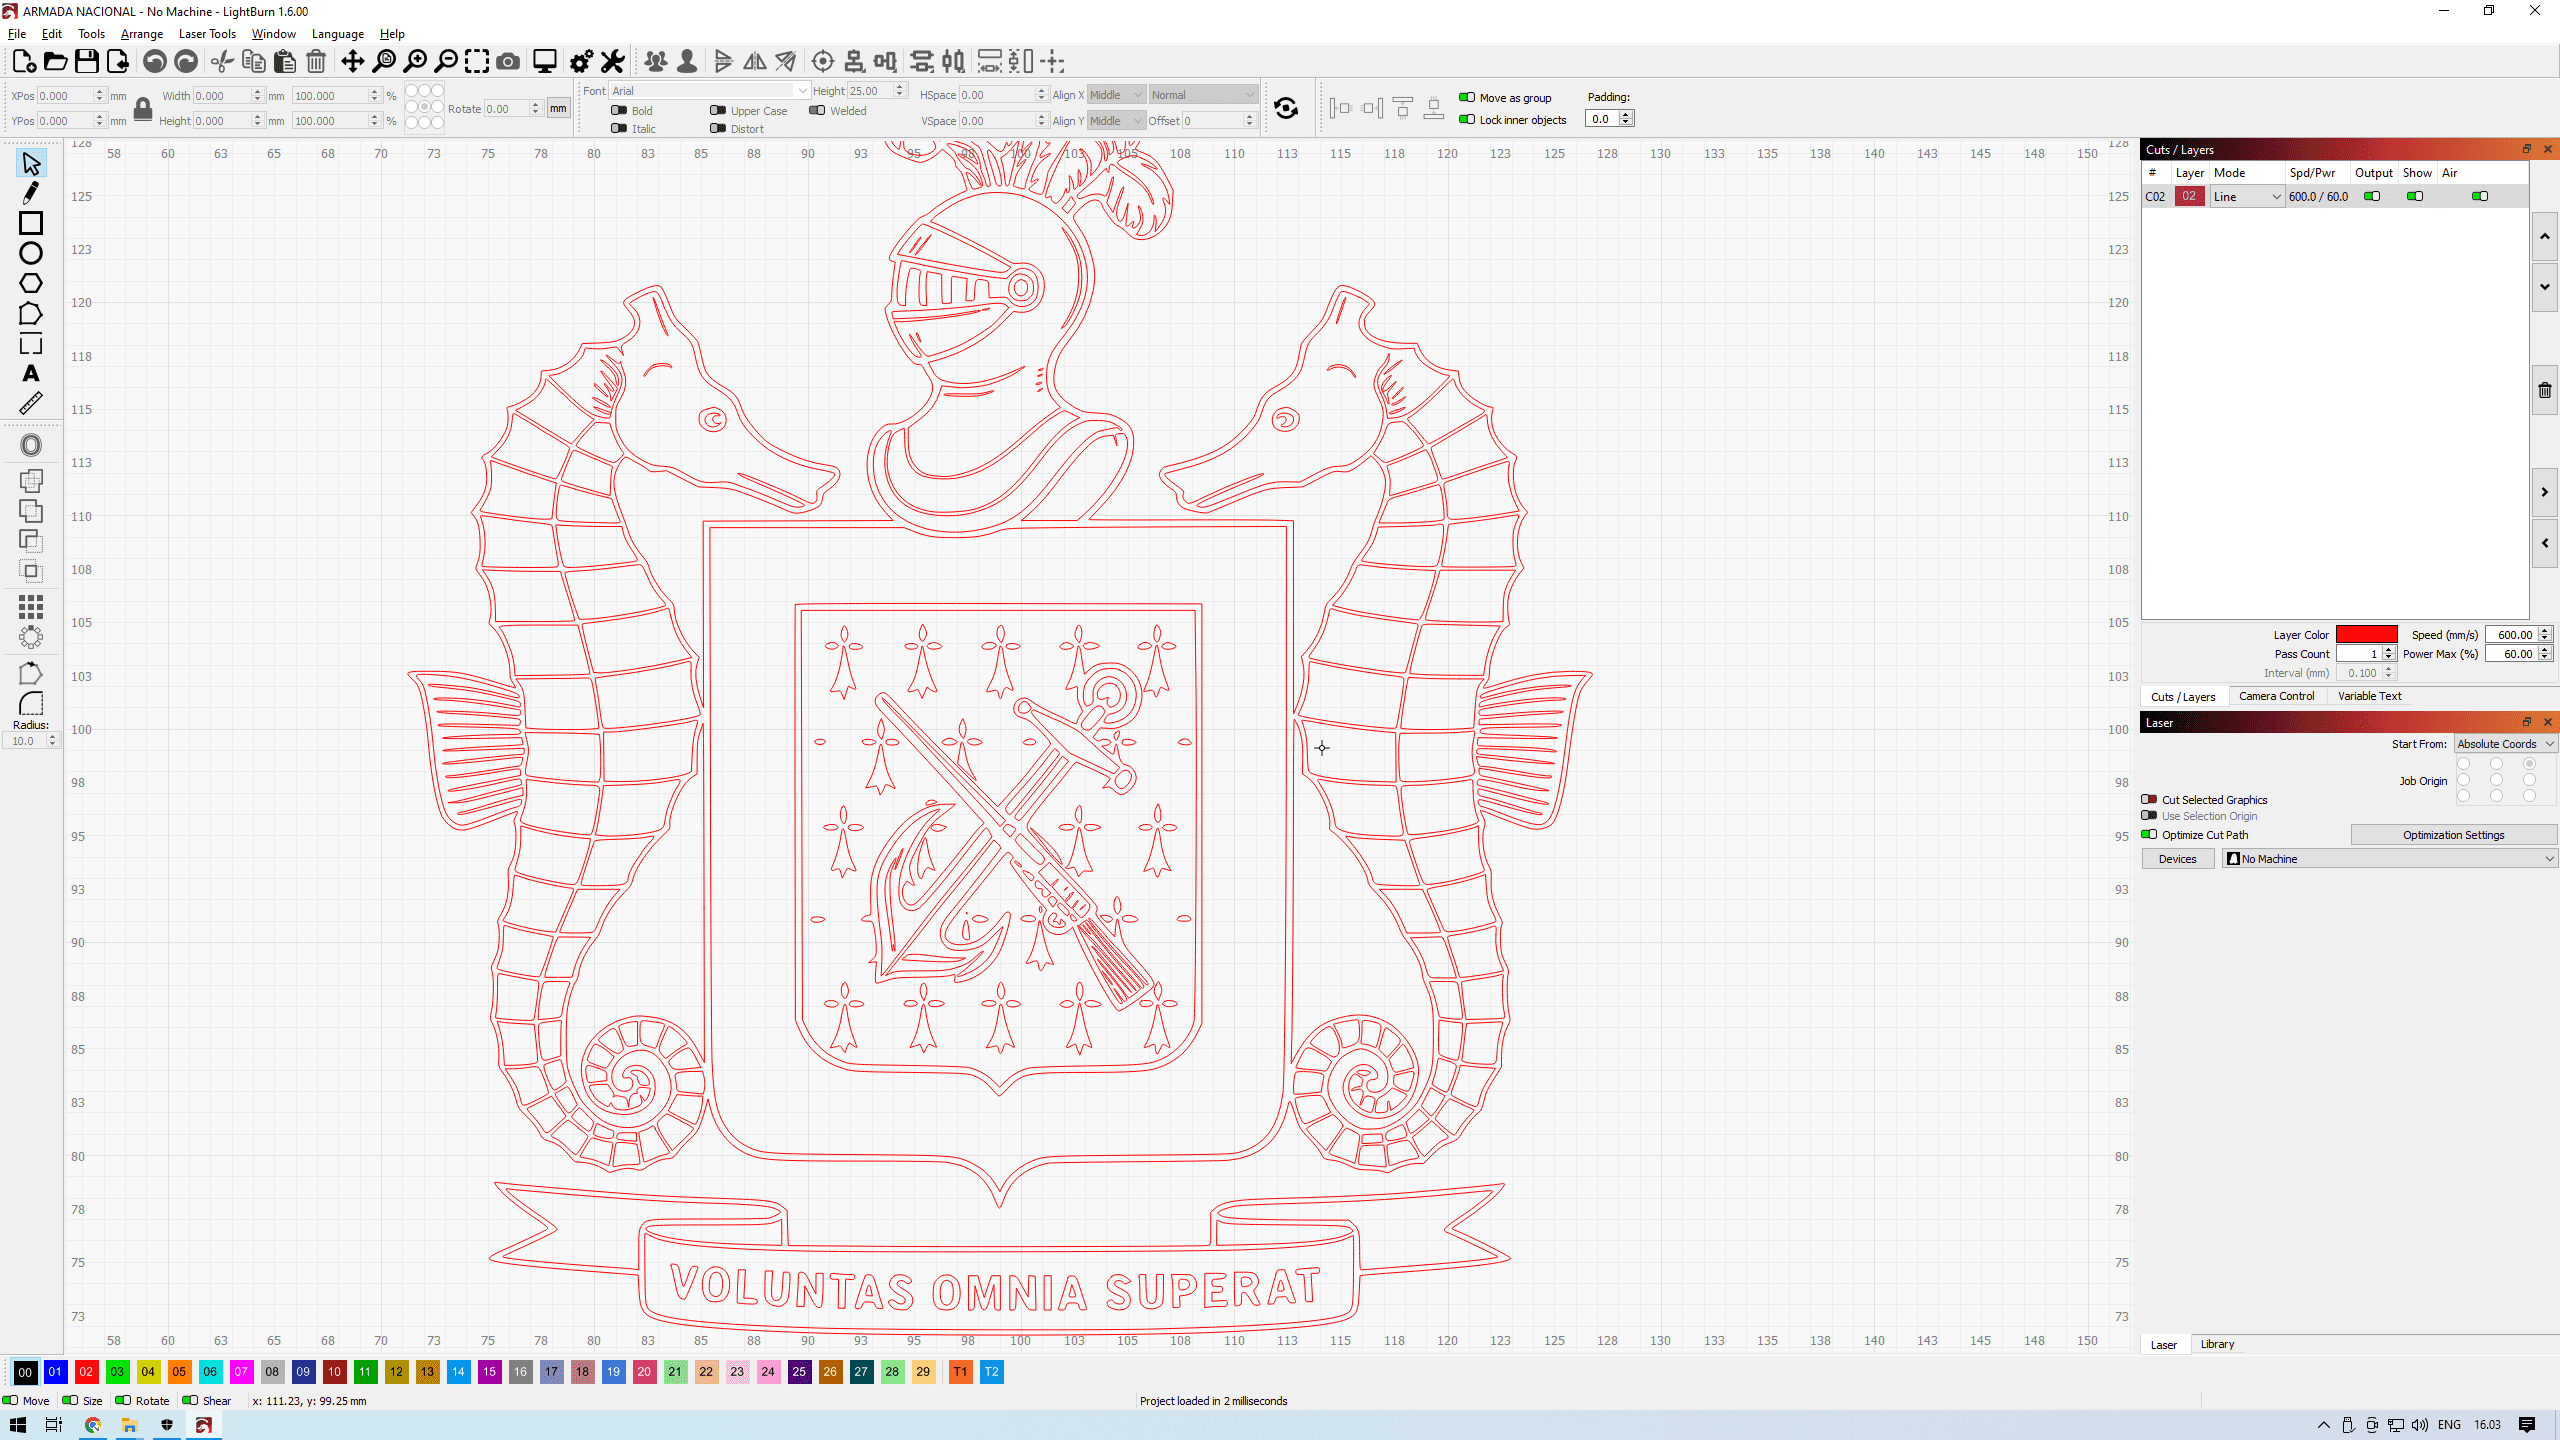Click the Devices button
The width and height of the screenshot is (2560, 1440).
click(x=2177, y=859)
